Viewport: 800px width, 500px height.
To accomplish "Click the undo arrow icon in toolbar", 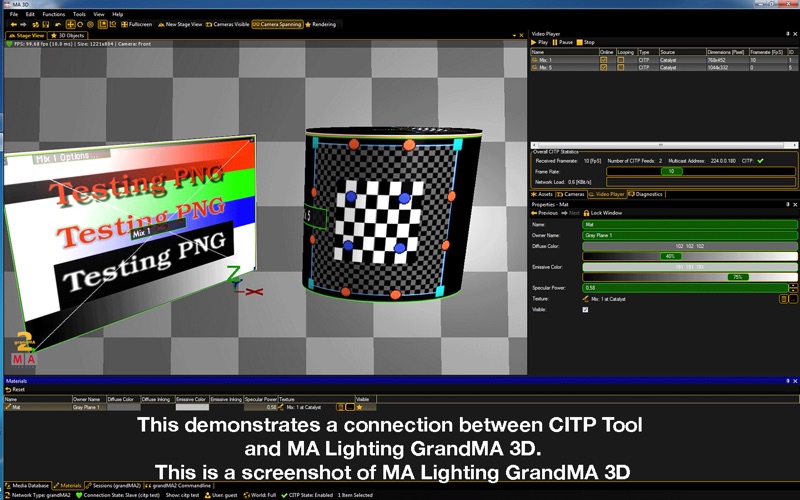I will [58, 24].
